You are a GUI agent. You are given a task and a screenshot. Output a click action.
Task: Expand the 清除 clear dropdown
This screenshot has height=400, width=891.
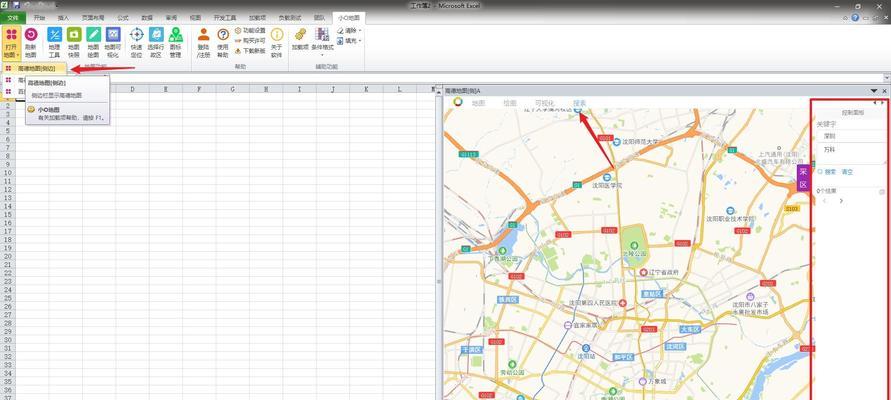click(x=349, y=30)
